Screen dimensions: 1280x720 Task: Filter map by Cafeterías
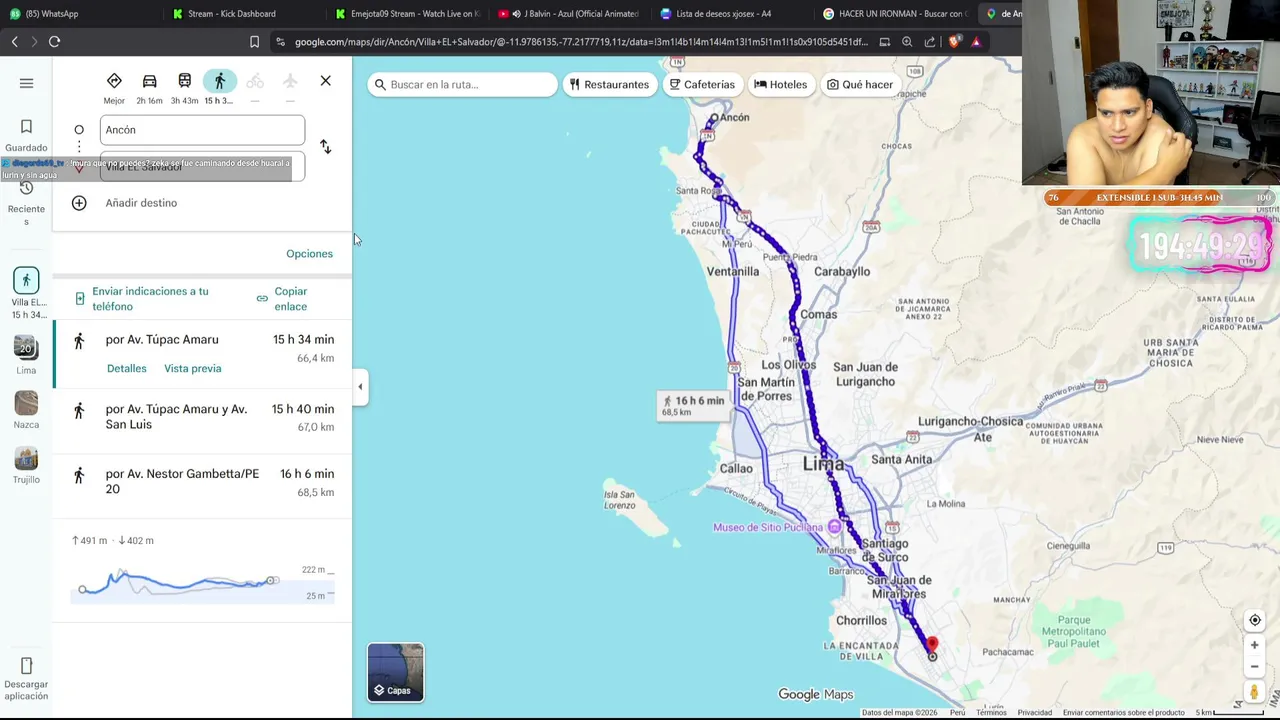point(702,85)
